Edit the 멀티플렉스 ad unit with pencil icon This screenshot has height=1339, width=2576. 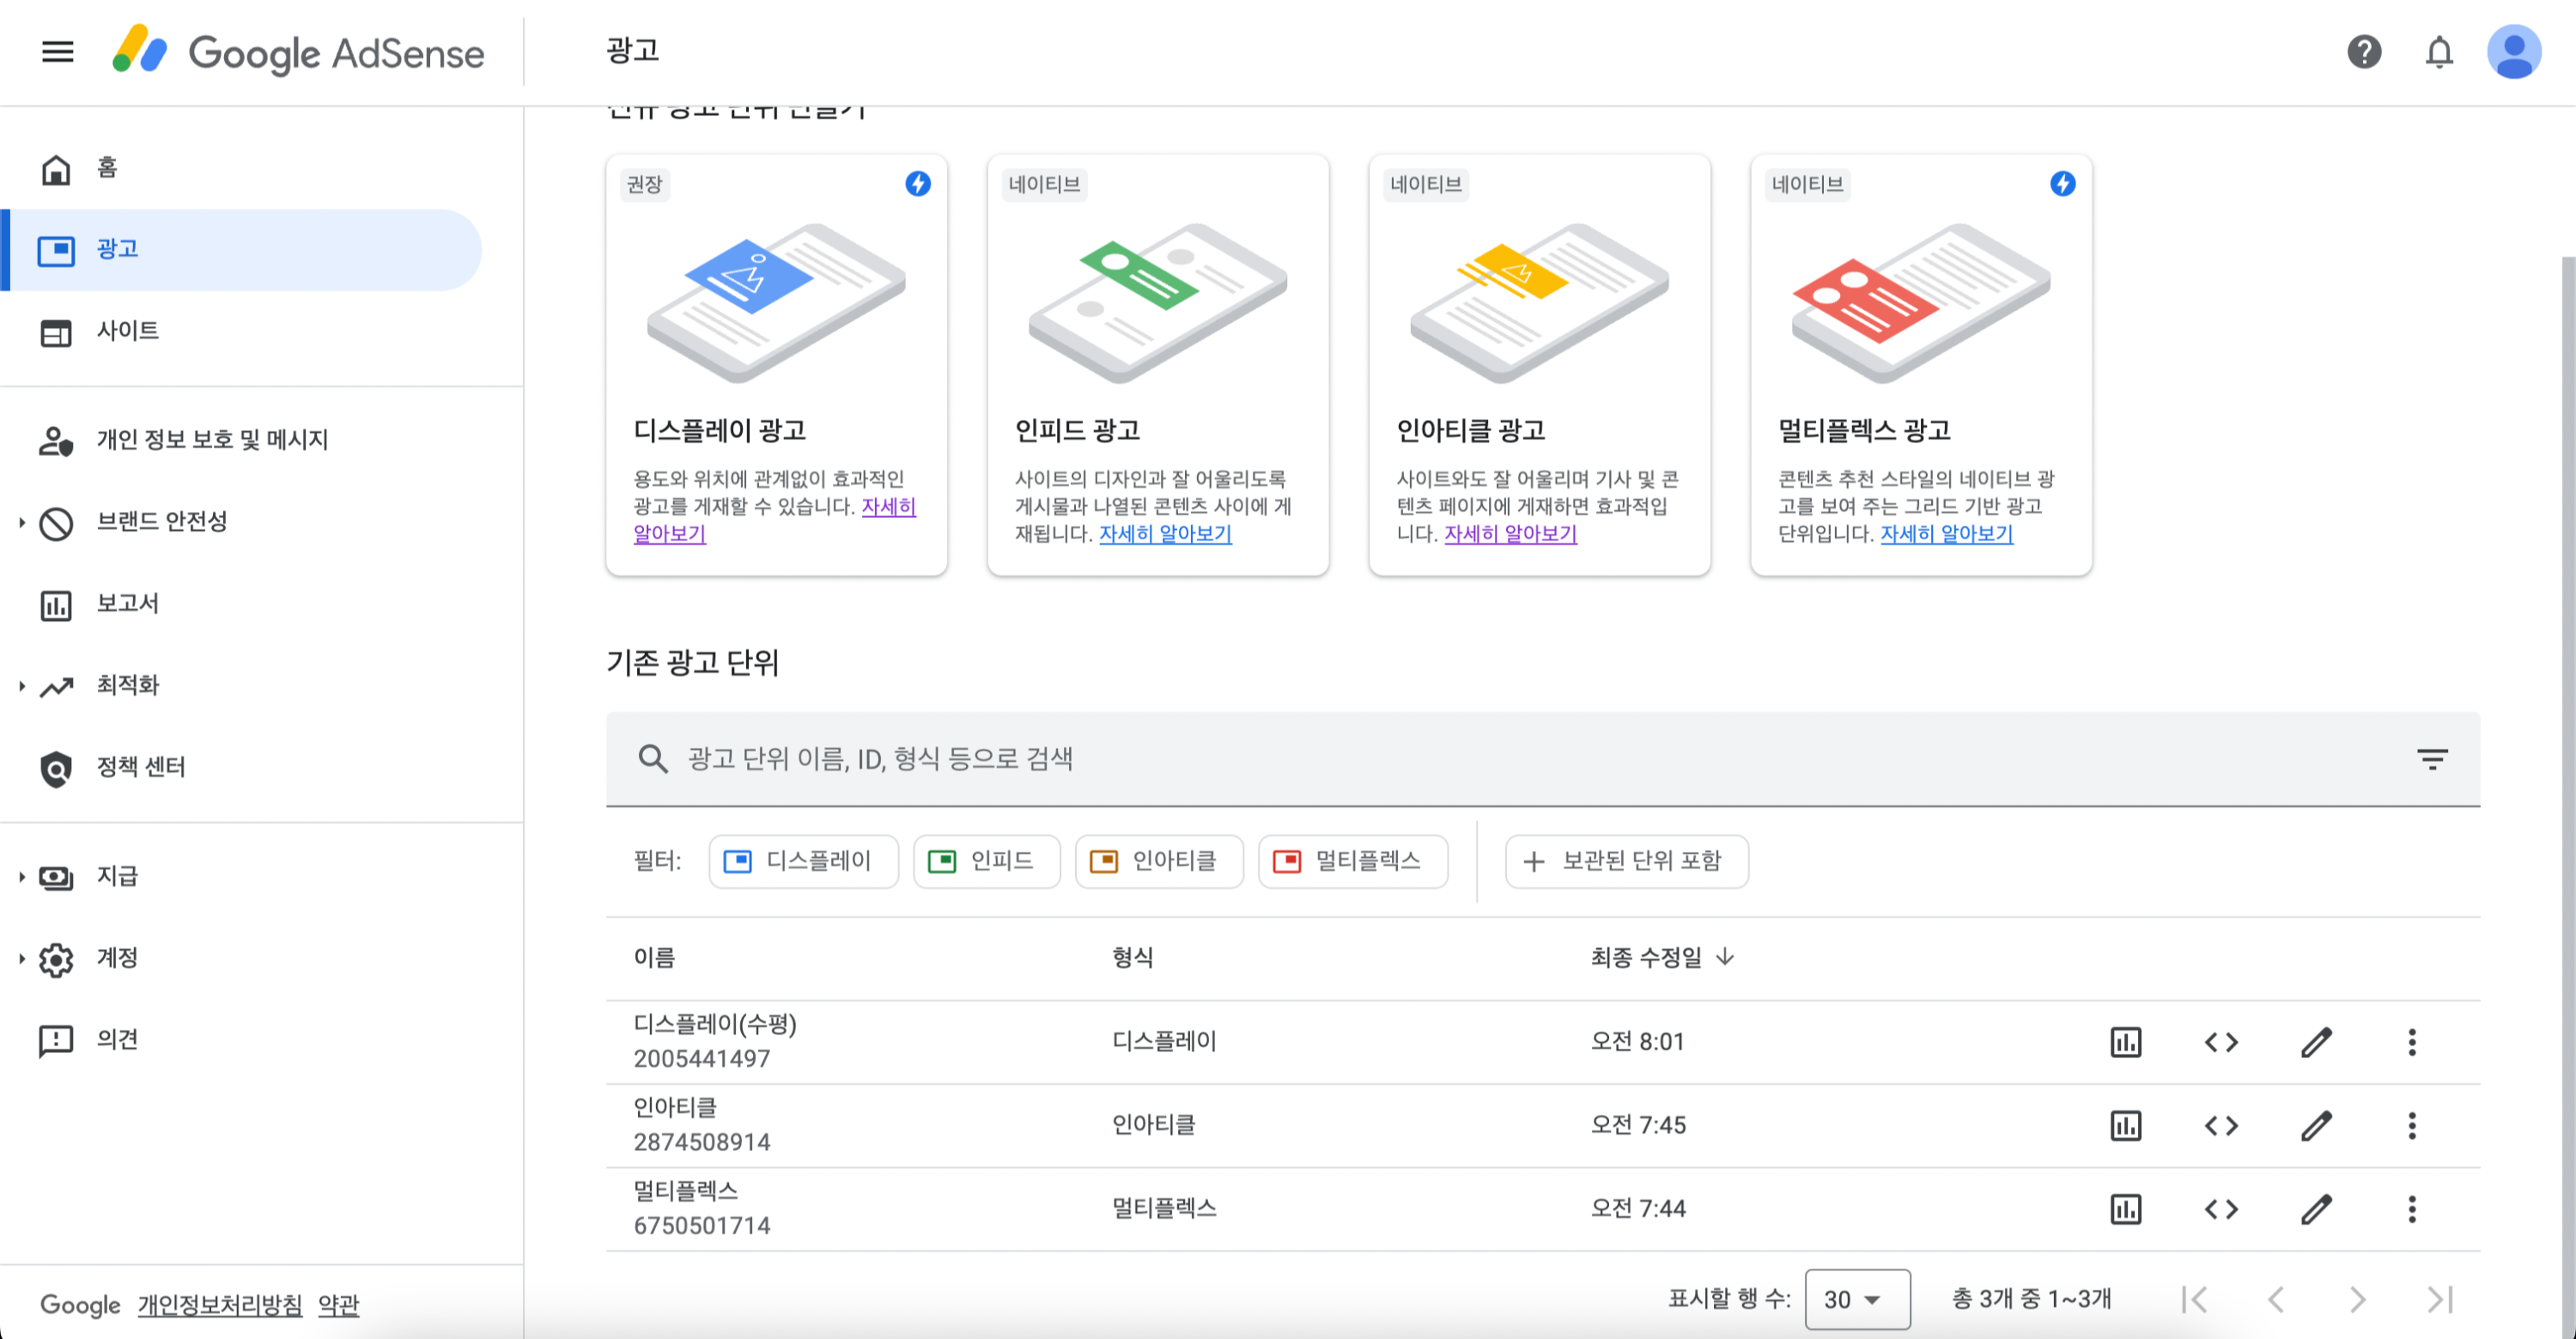(x=2317, y=1209)
